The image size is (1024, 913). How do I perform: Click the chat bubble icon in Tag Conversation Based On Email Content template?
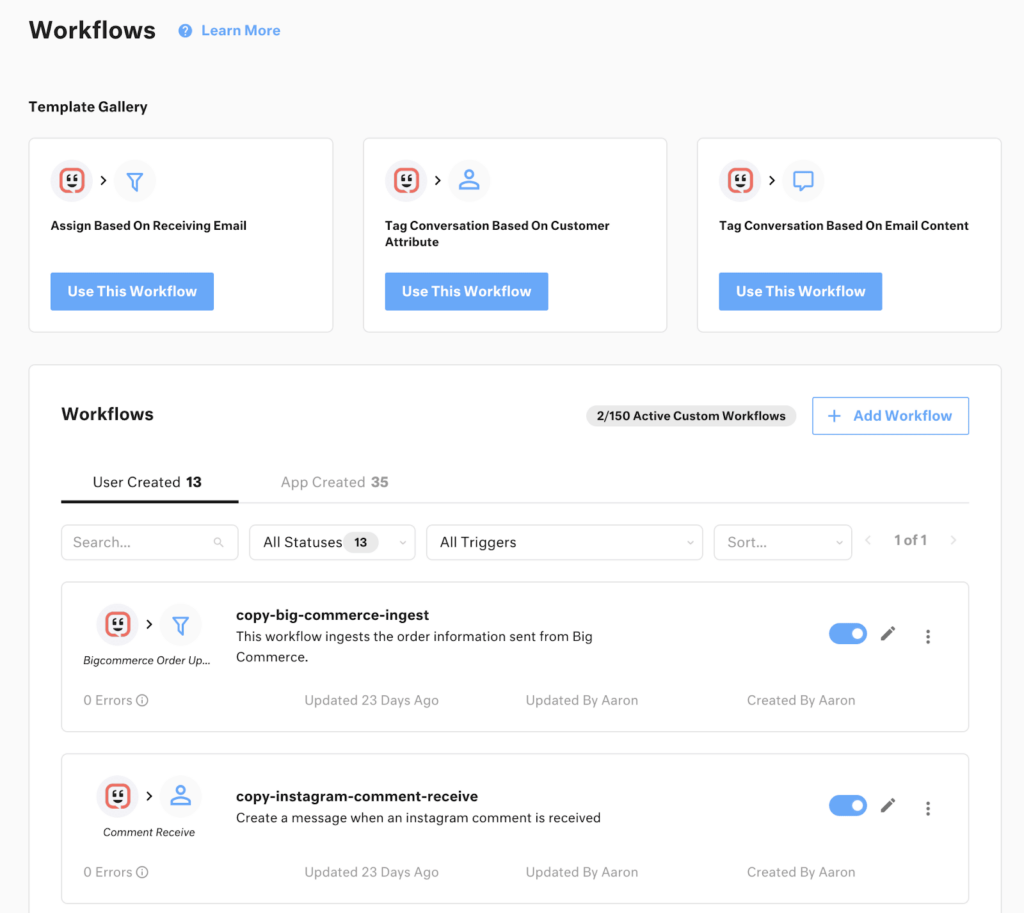(x=803, y=181)
